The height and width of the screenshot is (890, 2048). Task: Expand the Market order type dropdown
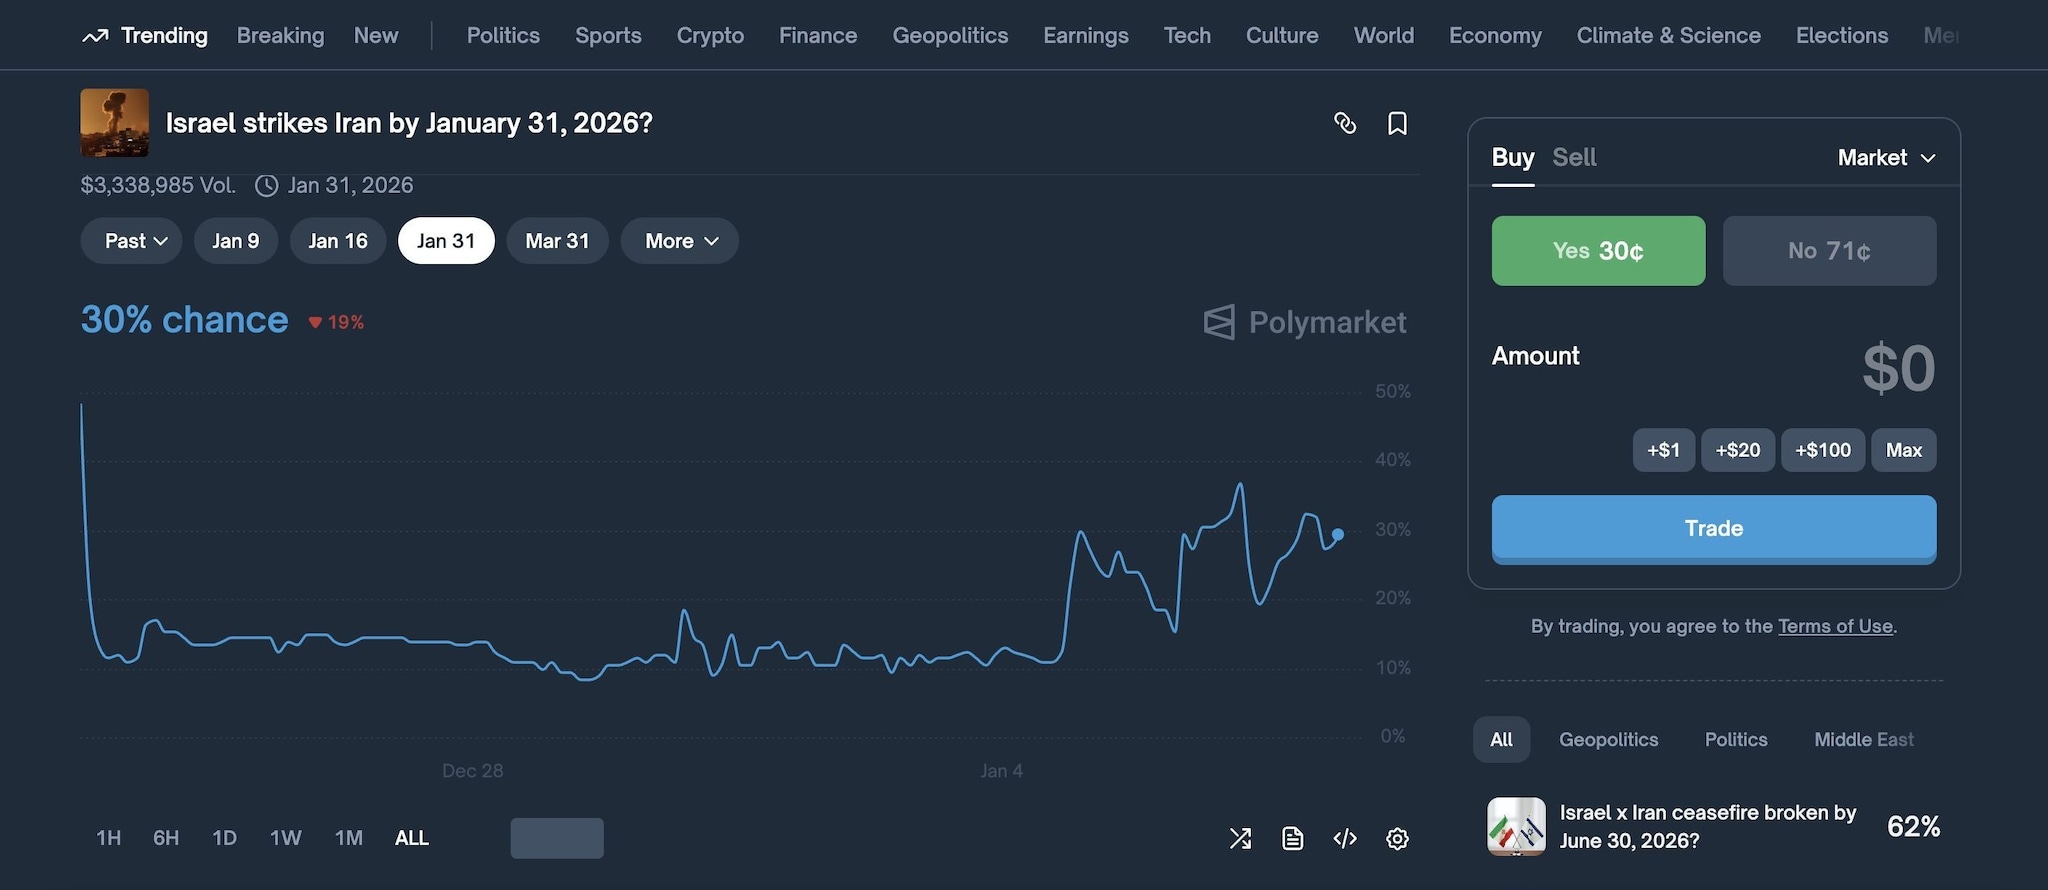[1885, 157]
